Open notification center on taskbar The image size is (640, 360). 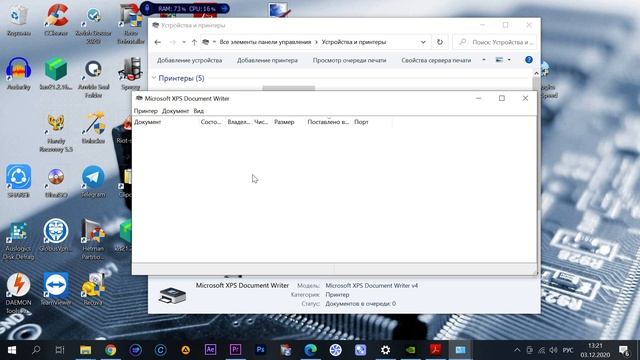(x=624, y=350)
